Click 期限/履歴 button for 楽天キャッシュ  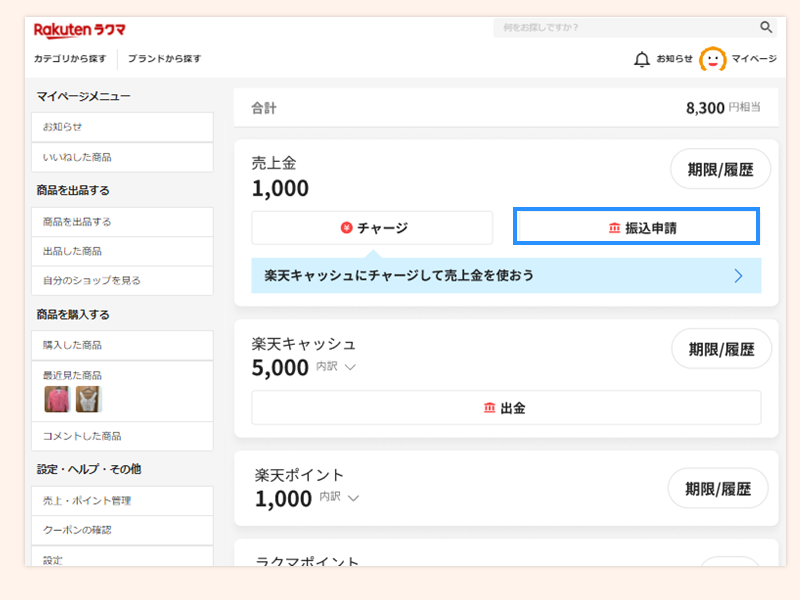pos(721,349)
